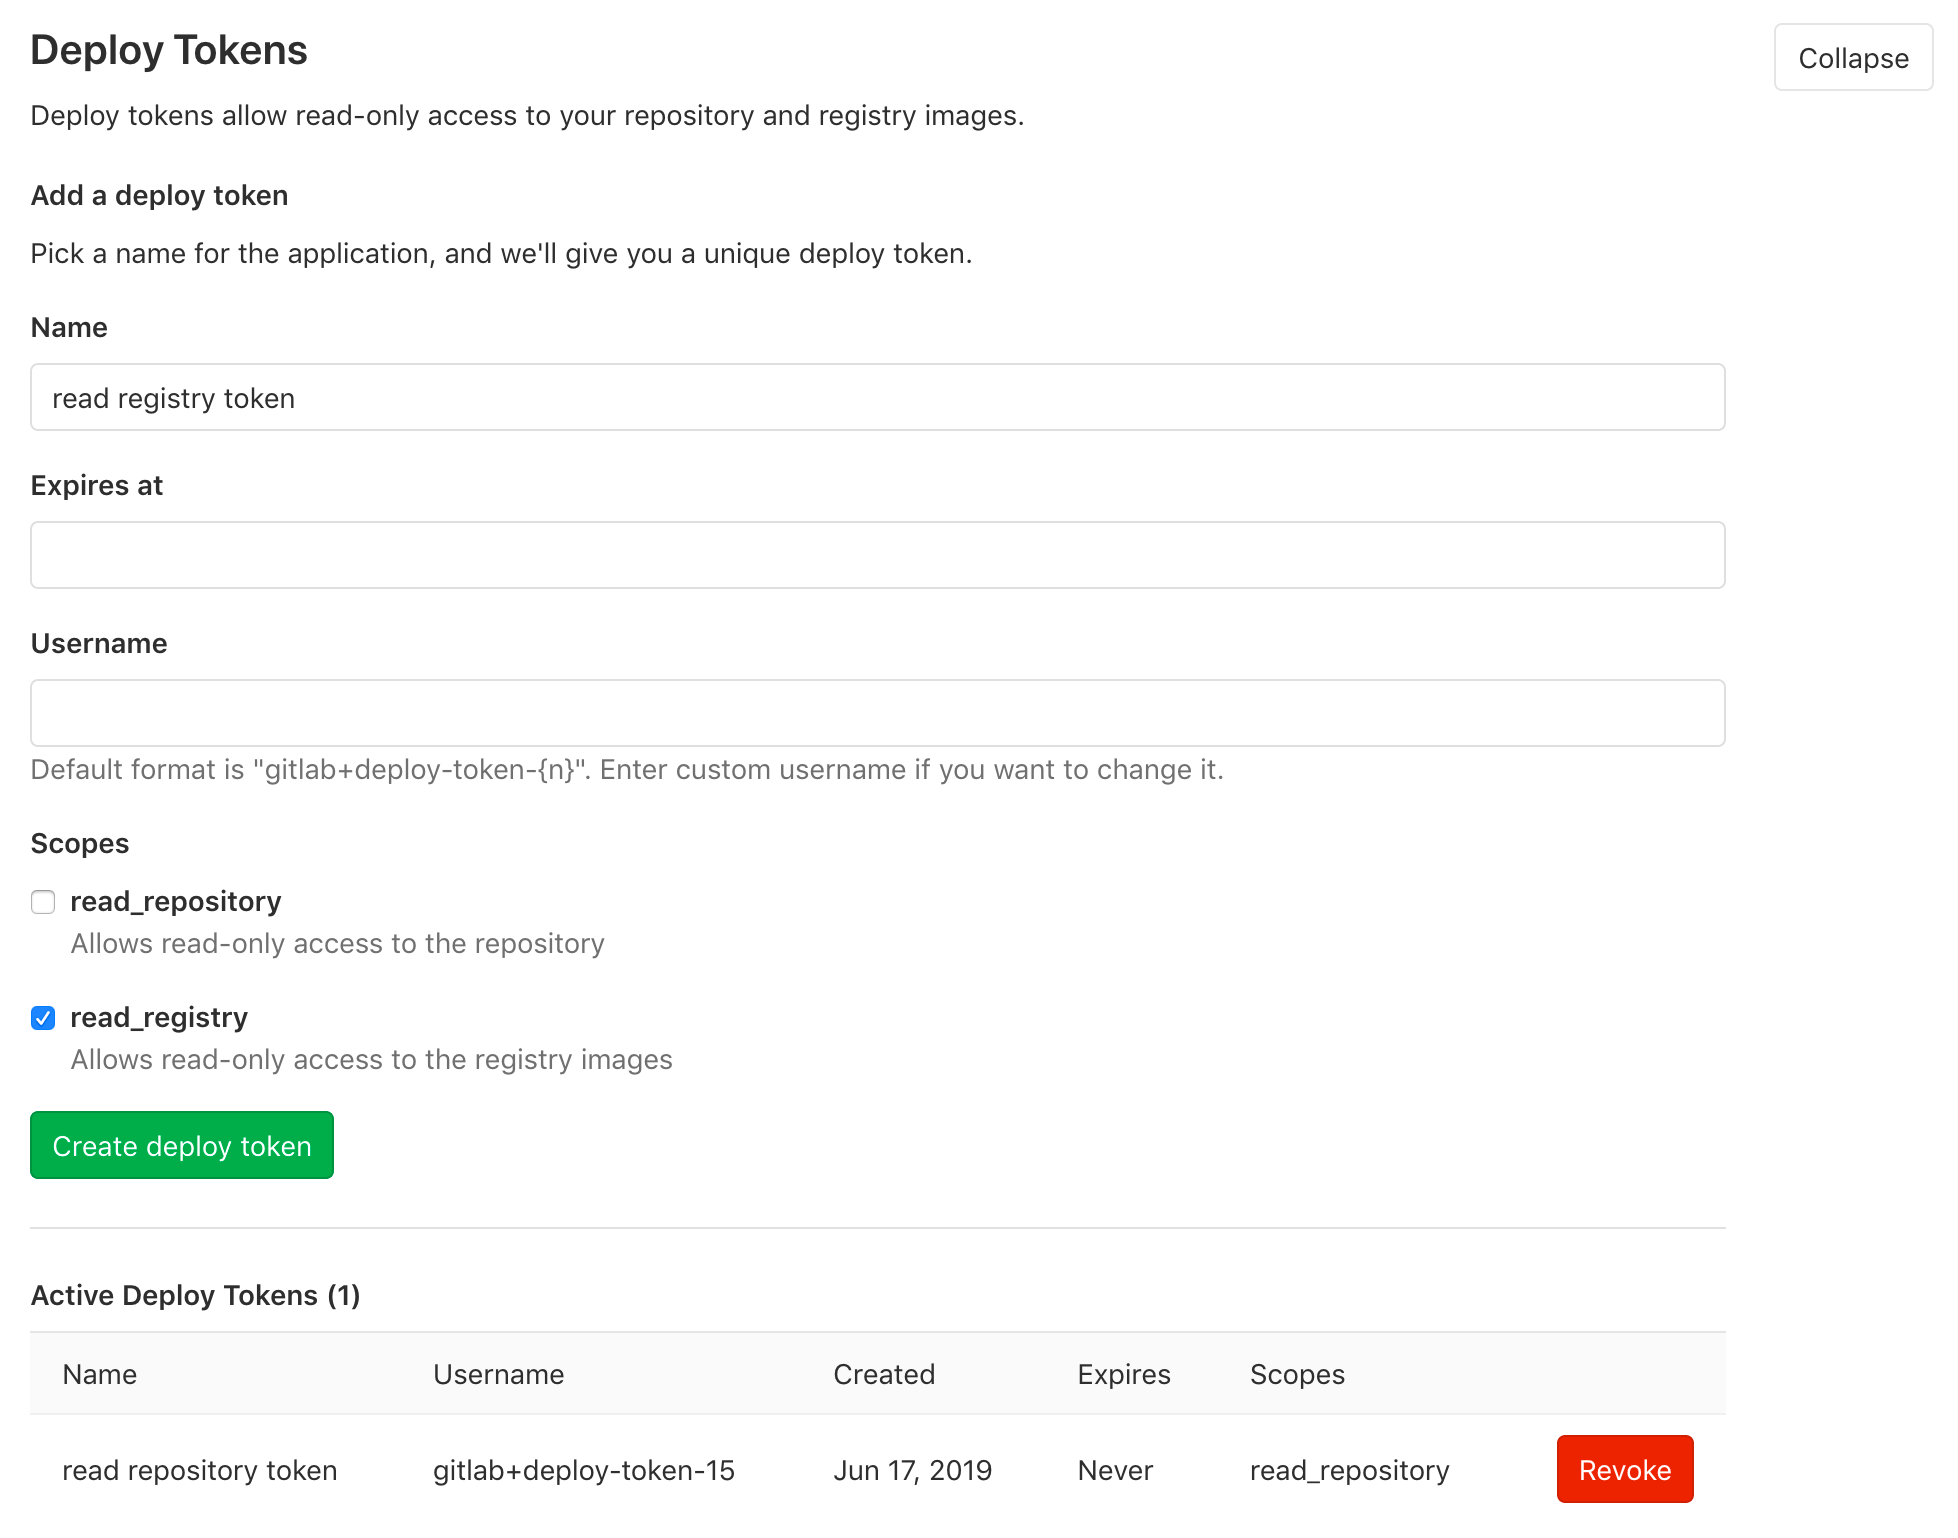Enable the read_repository scope checkbox

(43, 902)
